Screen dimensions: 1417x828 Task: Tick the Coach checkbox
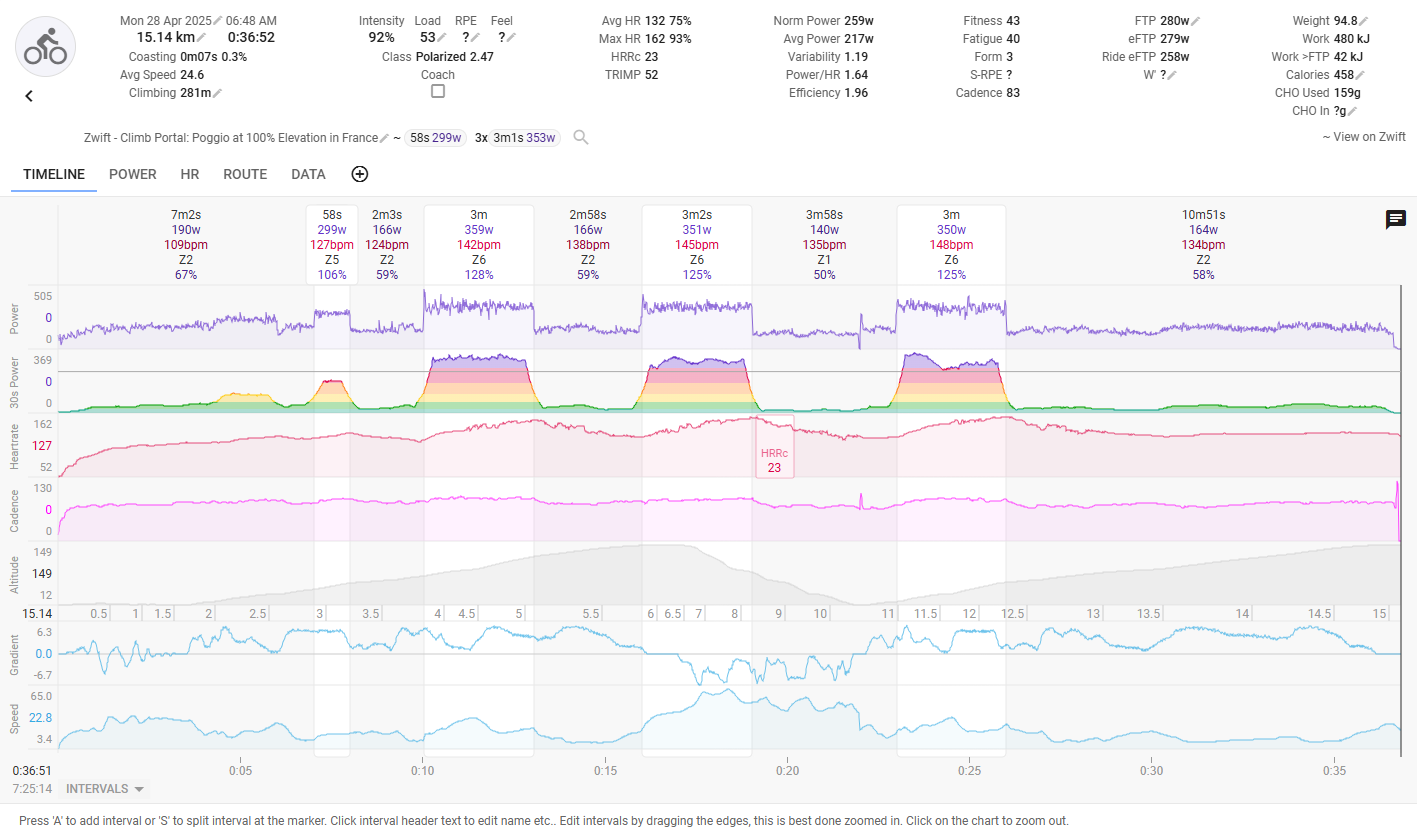point(438,91)
